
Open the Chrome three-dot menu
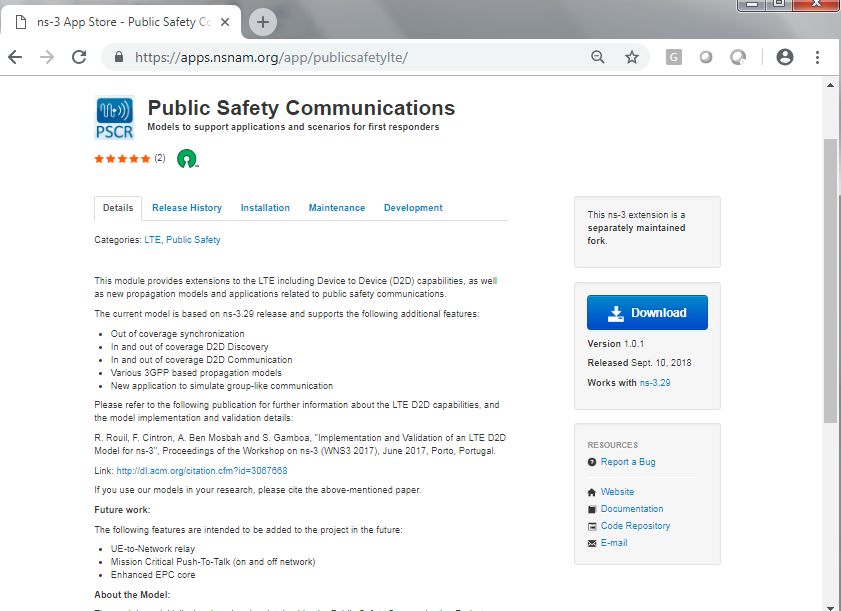pyautogui.click(x=817, y=57)
